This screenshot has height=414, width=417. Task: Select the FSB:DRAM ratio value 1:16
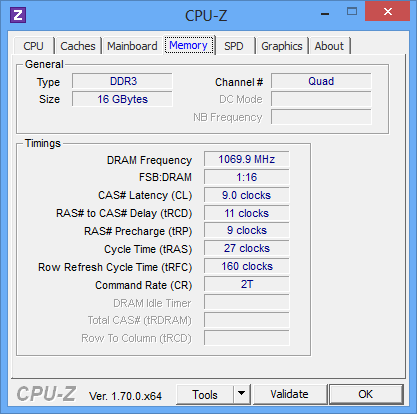click(x=247, y=177)
